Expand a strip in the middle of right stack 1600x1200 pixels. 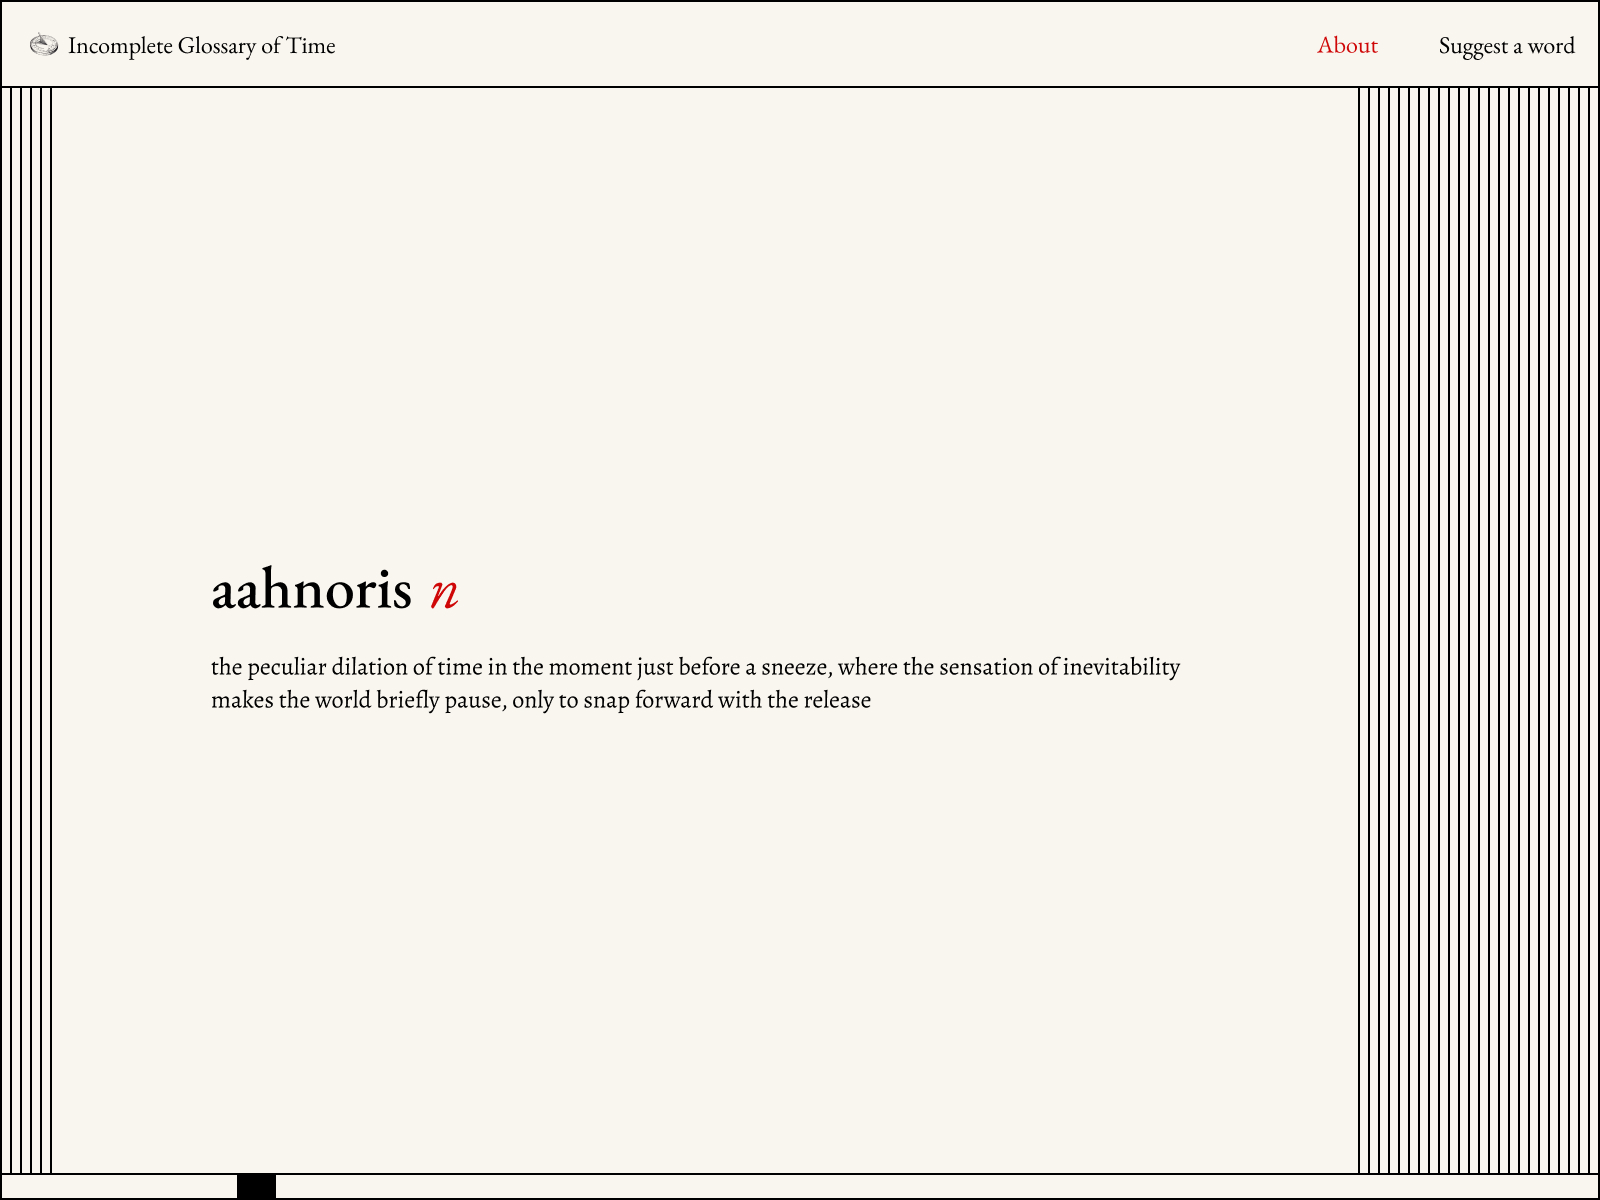coord(1479,630)
